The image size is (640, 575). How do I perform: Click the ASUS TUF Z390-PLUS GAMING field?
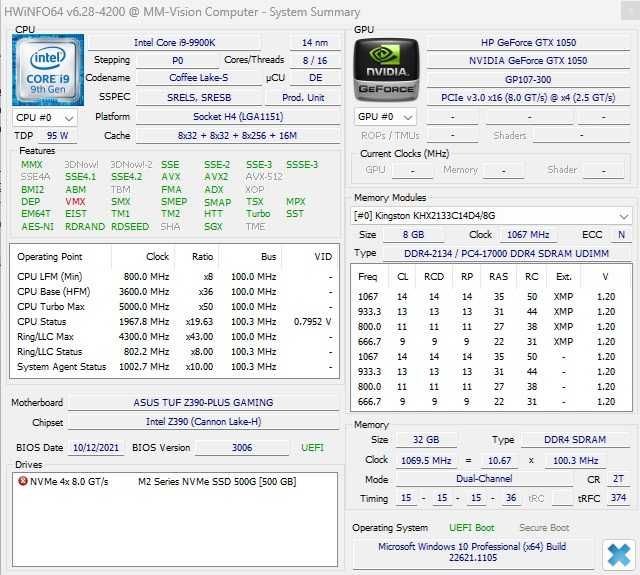(x=203, y=402)
